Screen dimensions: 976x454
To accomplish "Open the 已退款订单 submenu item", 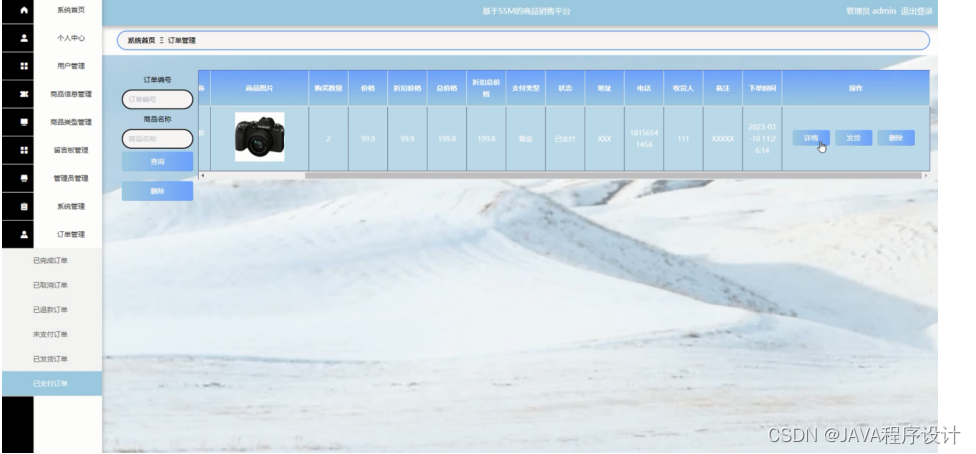I will tap(52, 310).
